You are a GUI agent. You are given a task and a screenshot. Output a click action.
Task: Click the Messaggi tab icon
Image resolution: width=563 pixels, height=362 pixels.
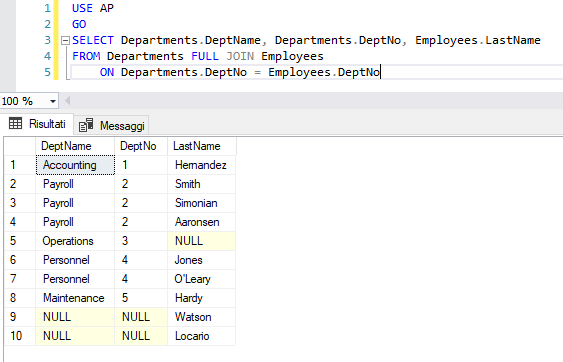(86, 125)
